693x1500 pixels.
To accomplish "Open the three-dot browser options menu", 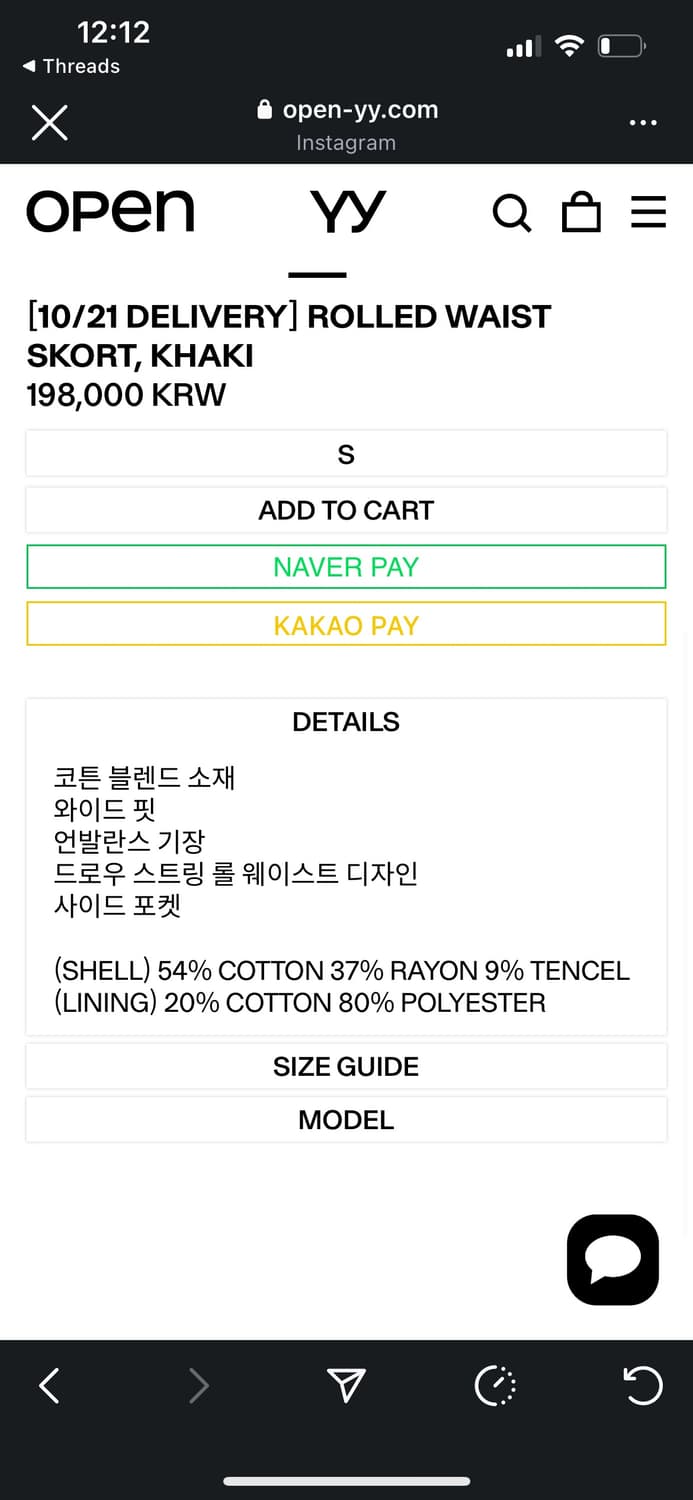I will pos(643,123).
